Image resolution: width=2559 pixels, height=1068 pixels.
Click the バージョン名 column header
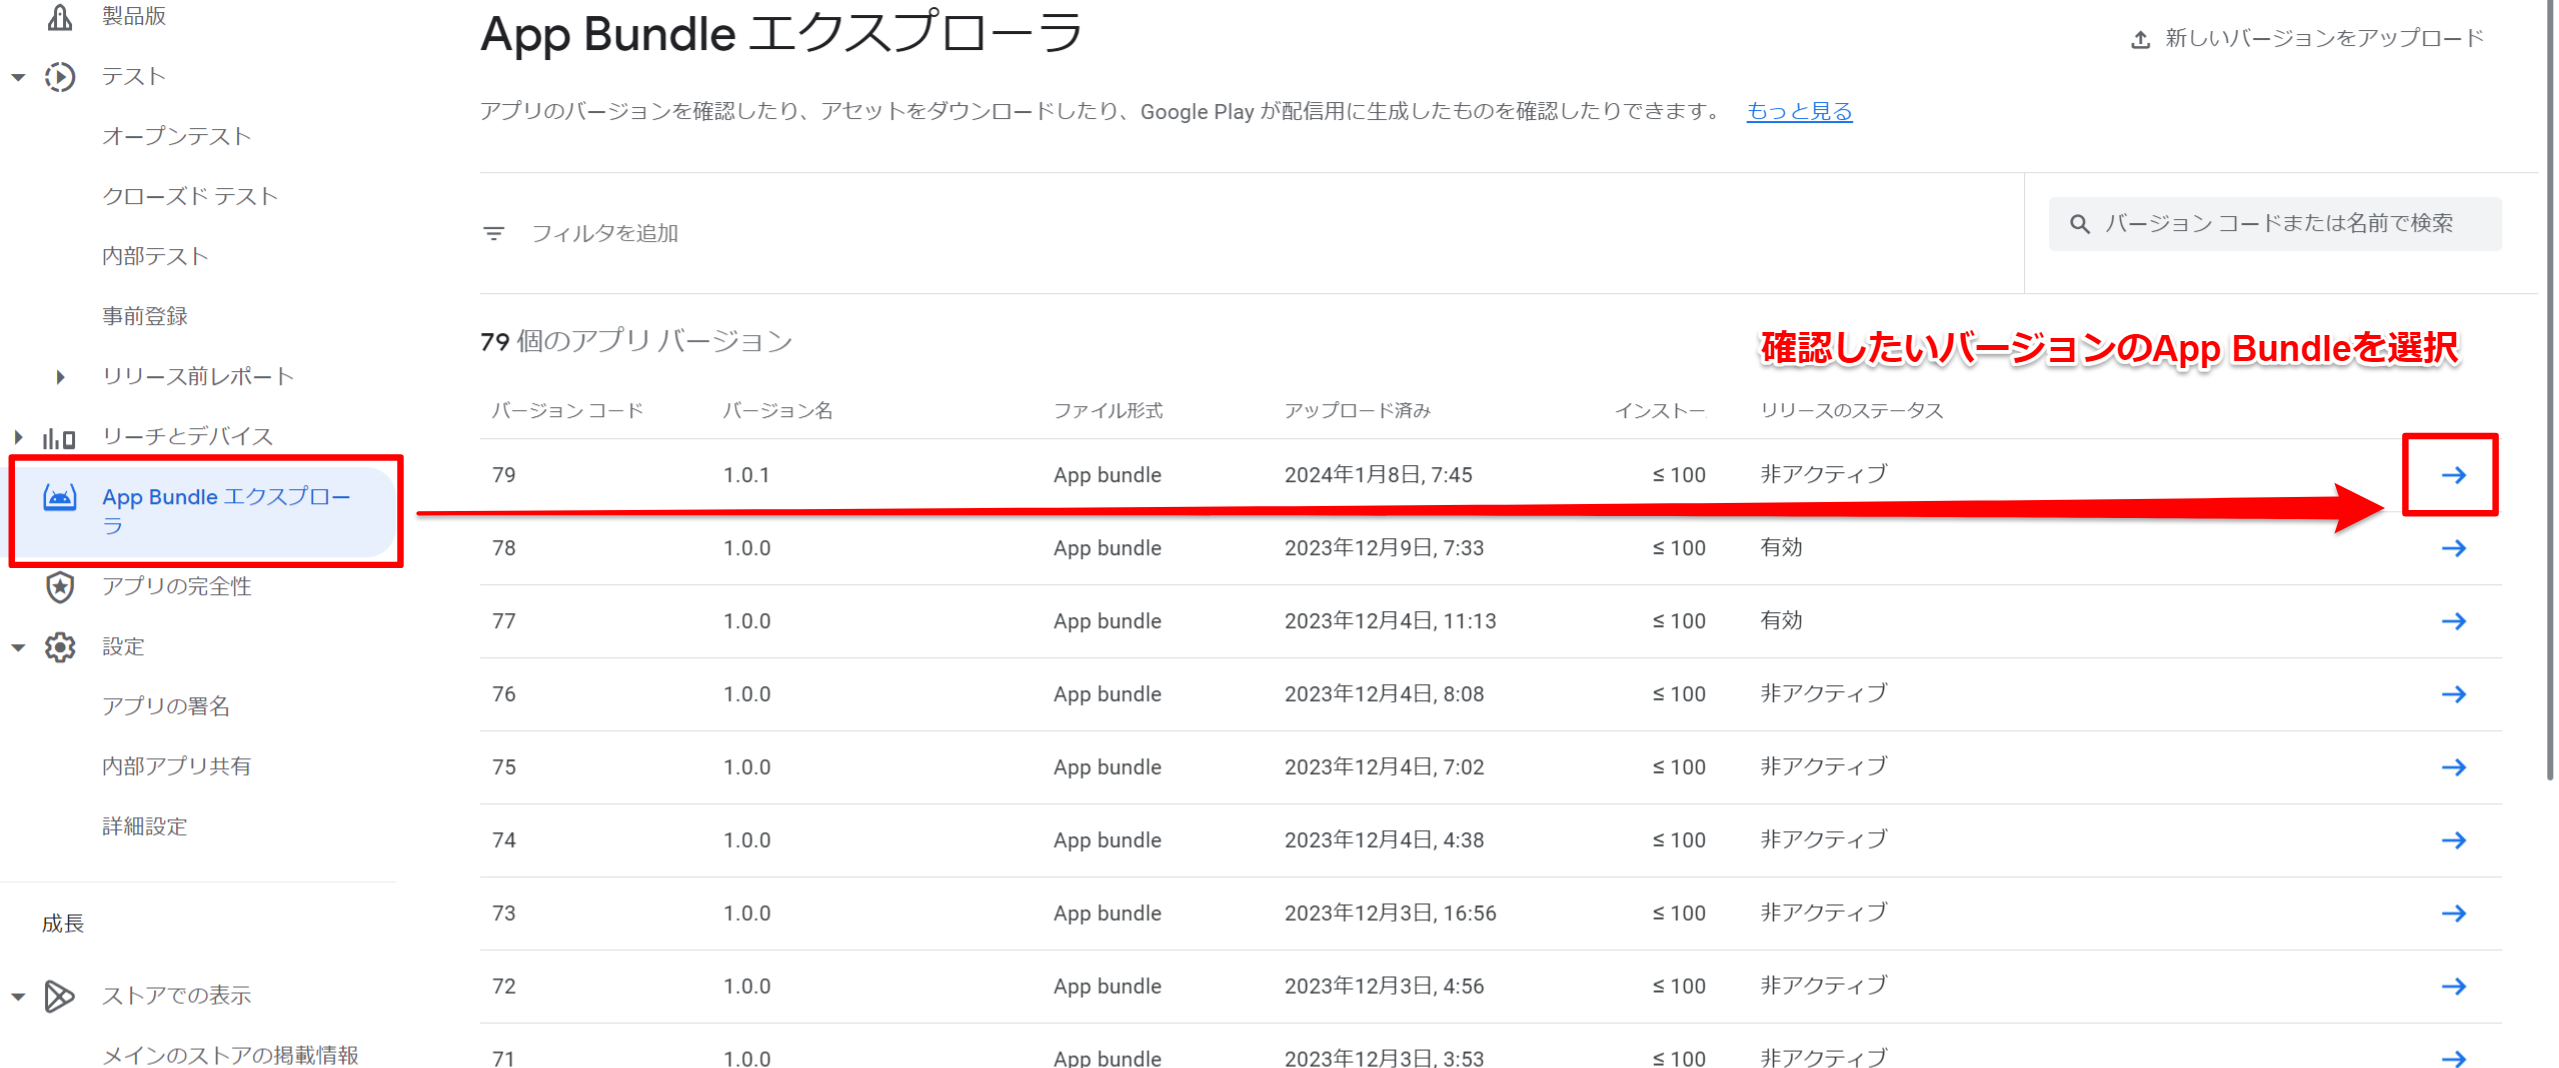(777, 411)
